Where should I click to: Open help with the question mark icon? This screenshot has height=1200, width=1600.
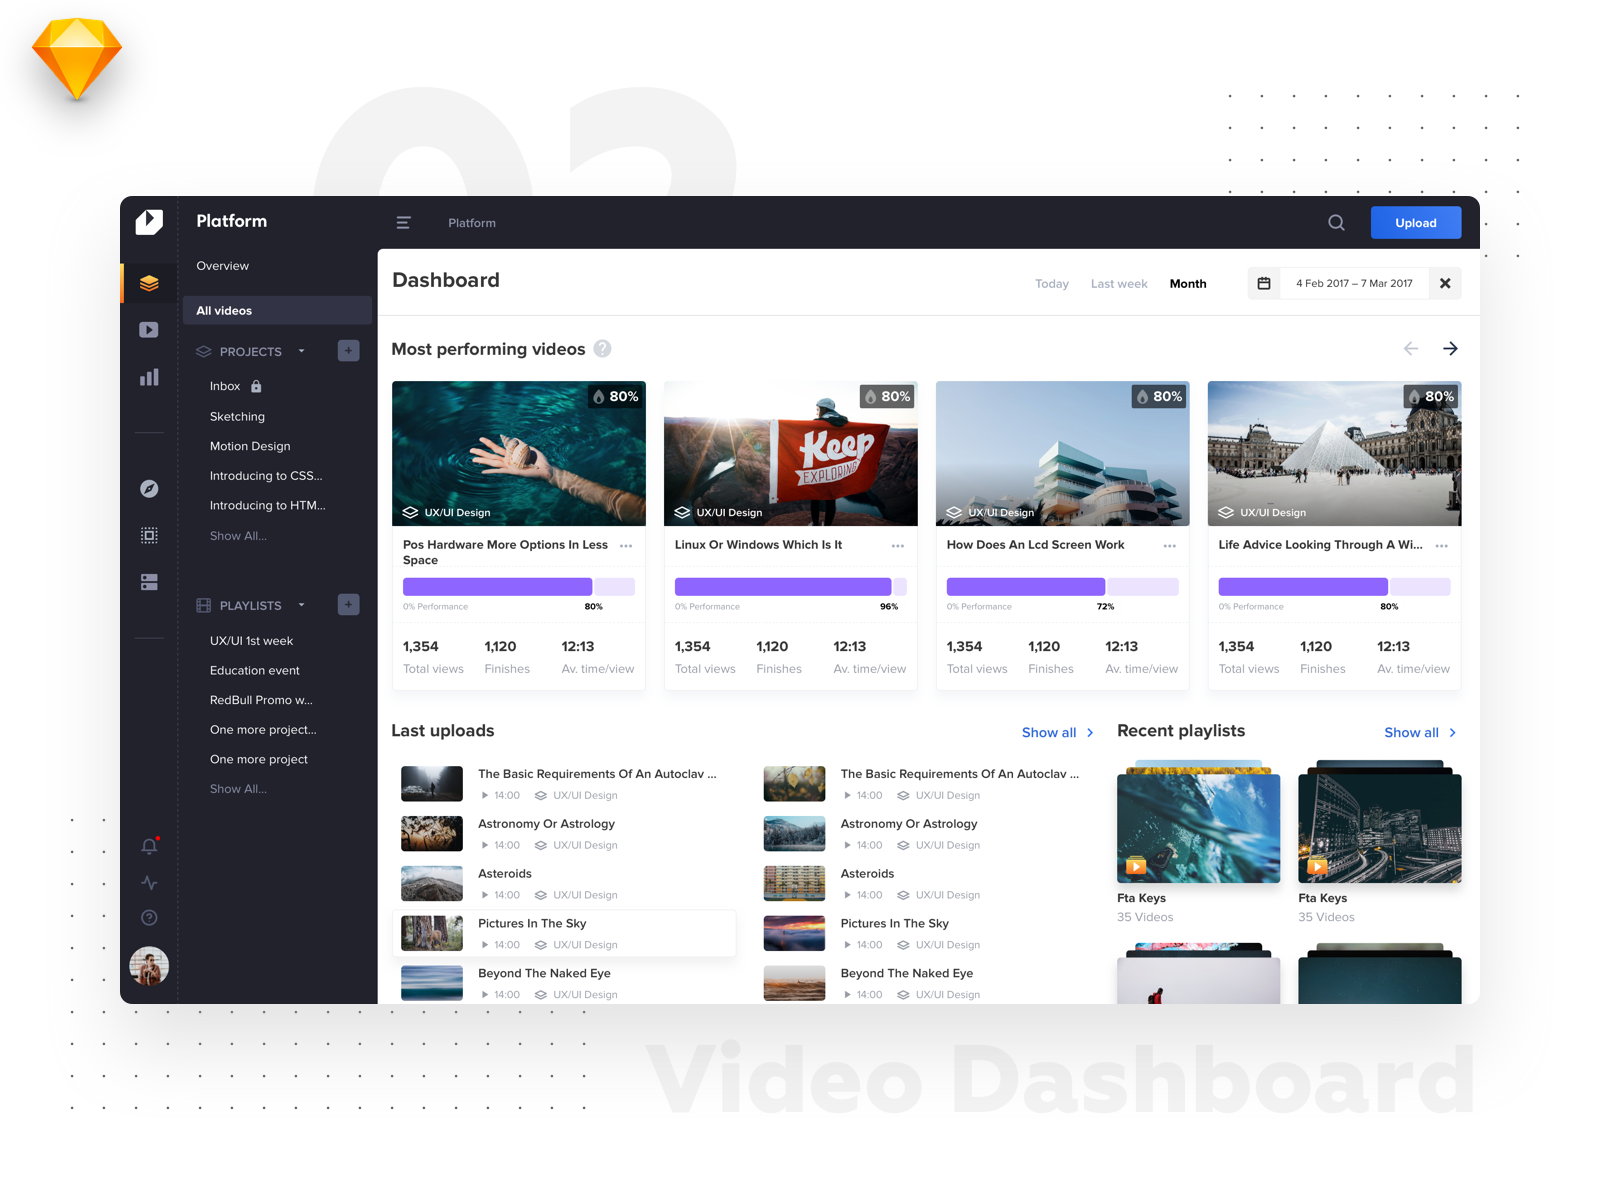pos(148,917)
